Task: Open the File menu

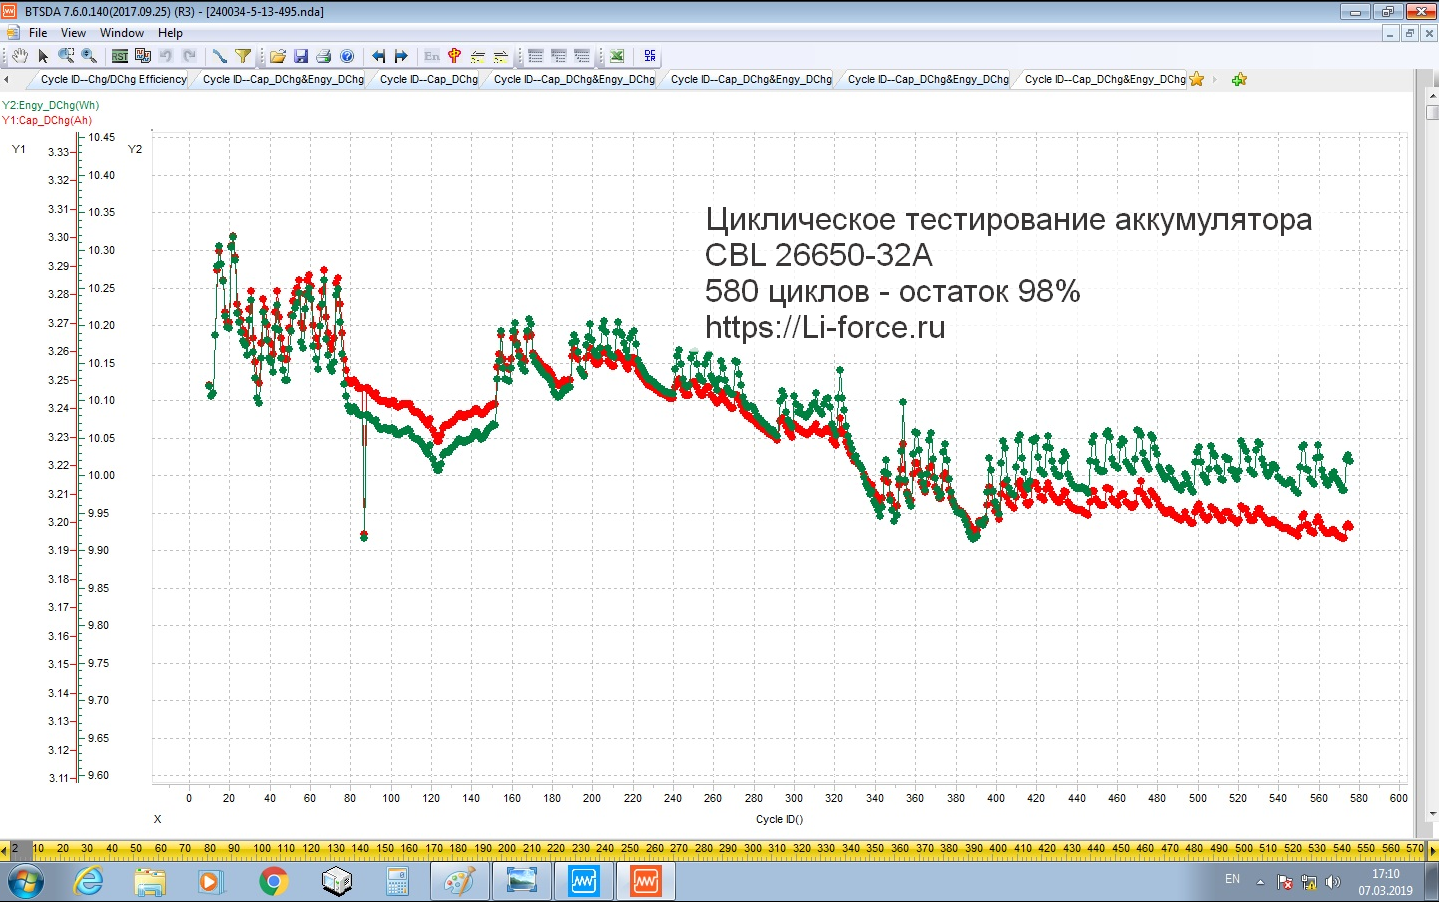Action: pos(38,33)
